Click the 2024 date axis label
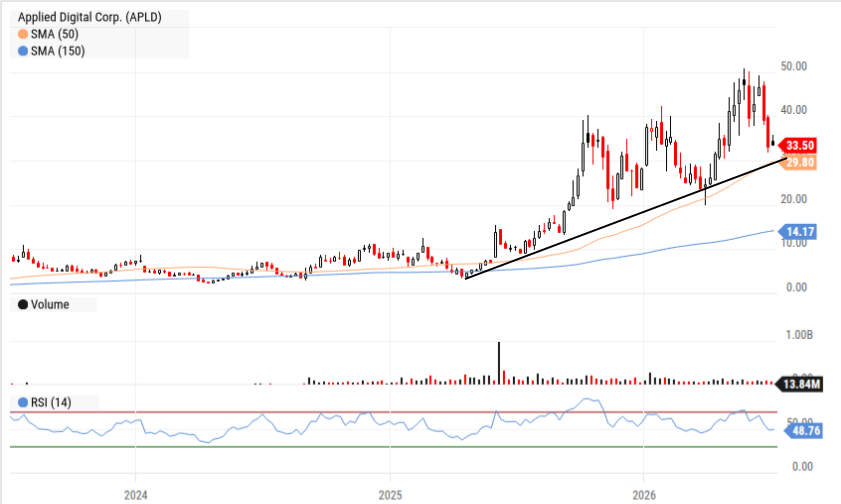Screen dimensions: 841x504 click(136, 495)
